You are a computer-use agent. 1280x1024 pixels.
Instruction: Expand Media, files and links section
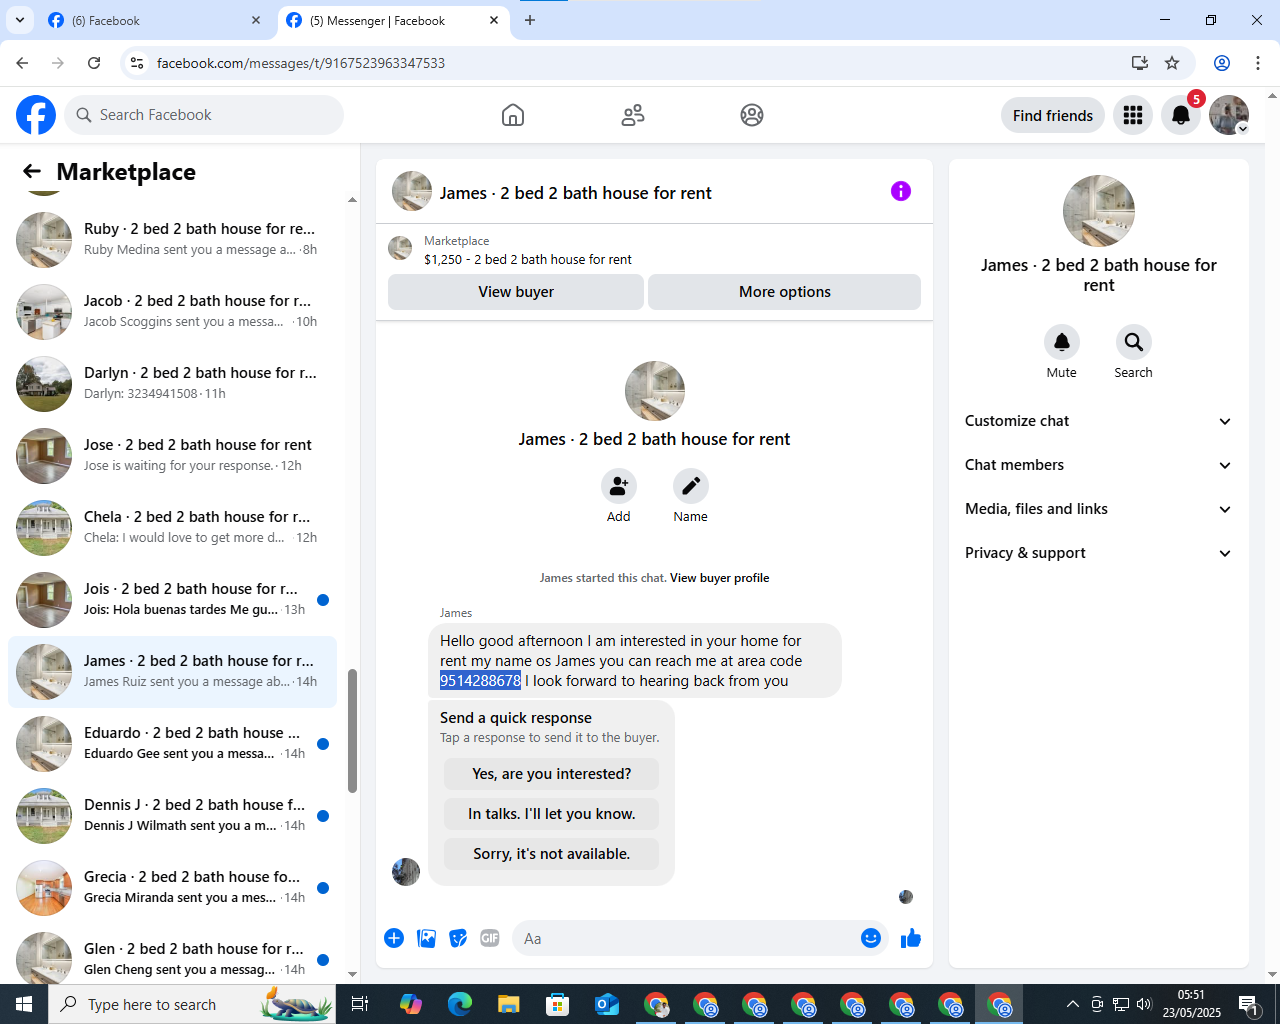pyautogui.click(x=1099, y=509)
